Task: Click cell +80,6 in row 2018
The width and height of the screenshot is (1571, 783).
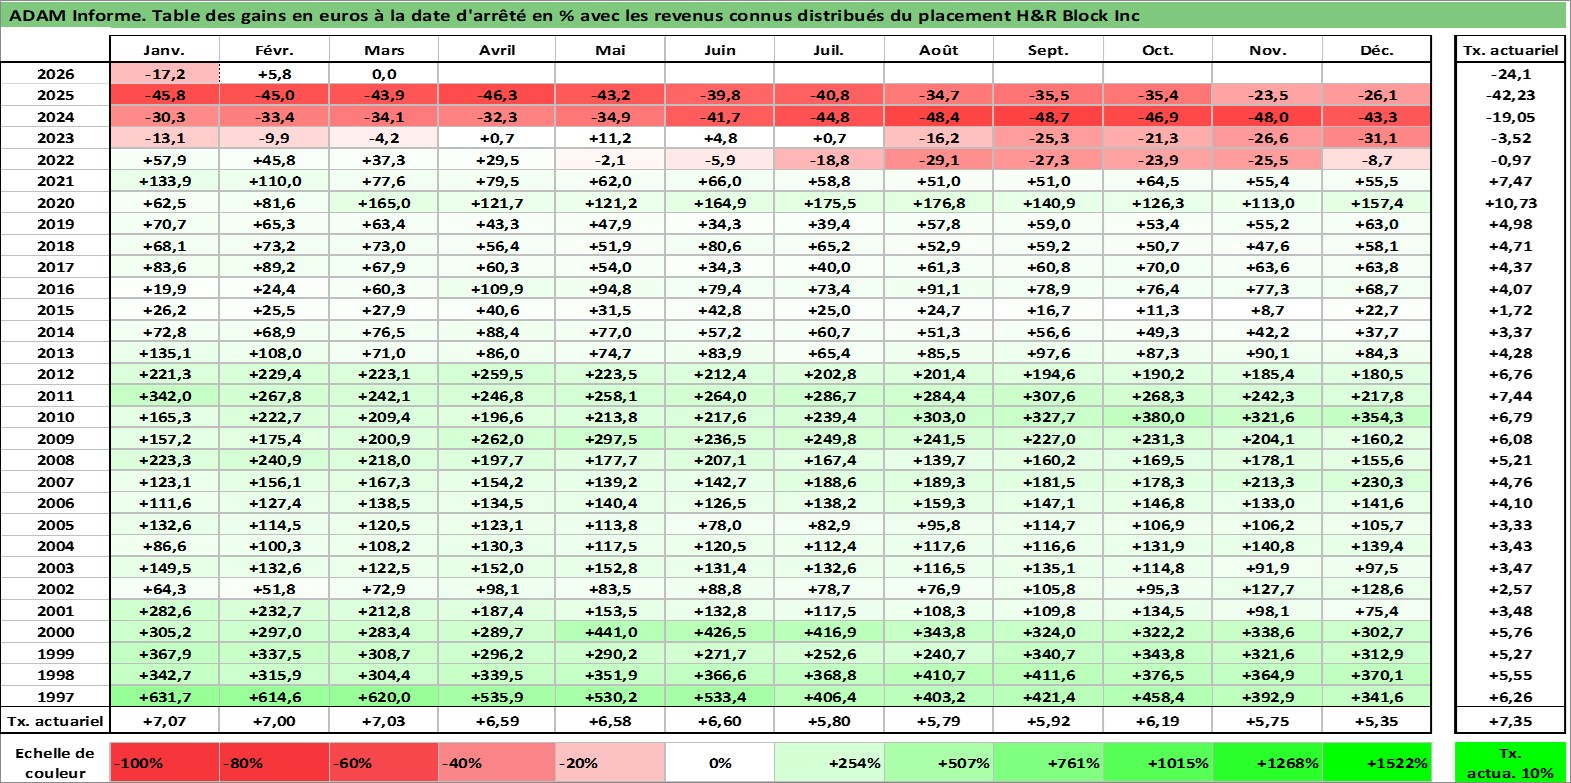Action: click(x=720, y=246)
